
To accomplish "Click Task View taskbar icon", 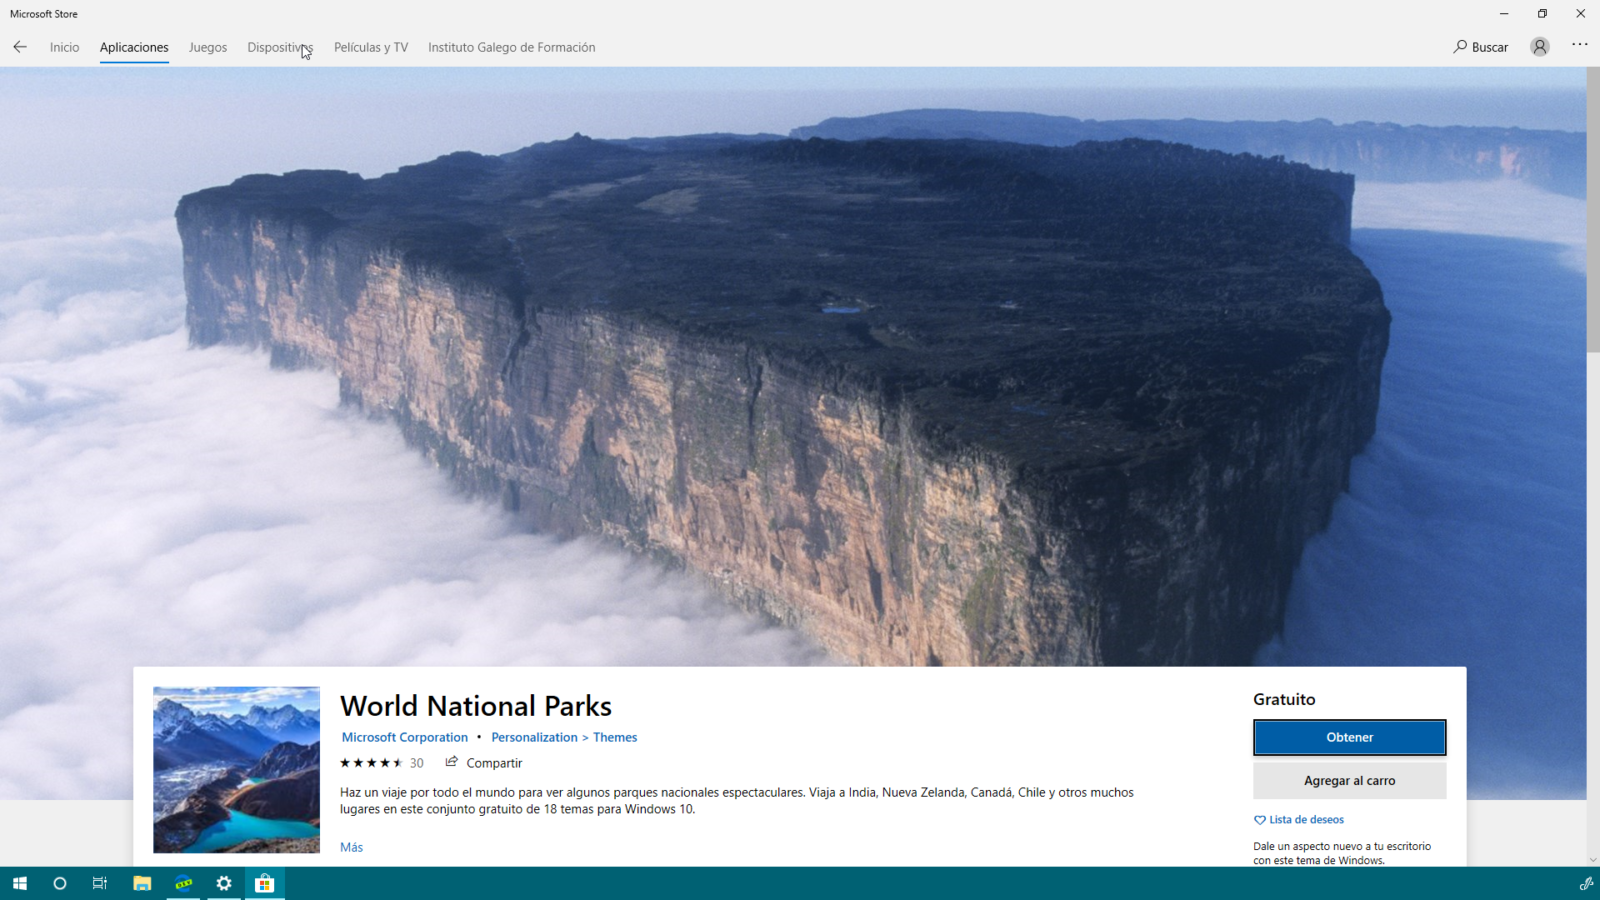I will [x=100, y=883].
